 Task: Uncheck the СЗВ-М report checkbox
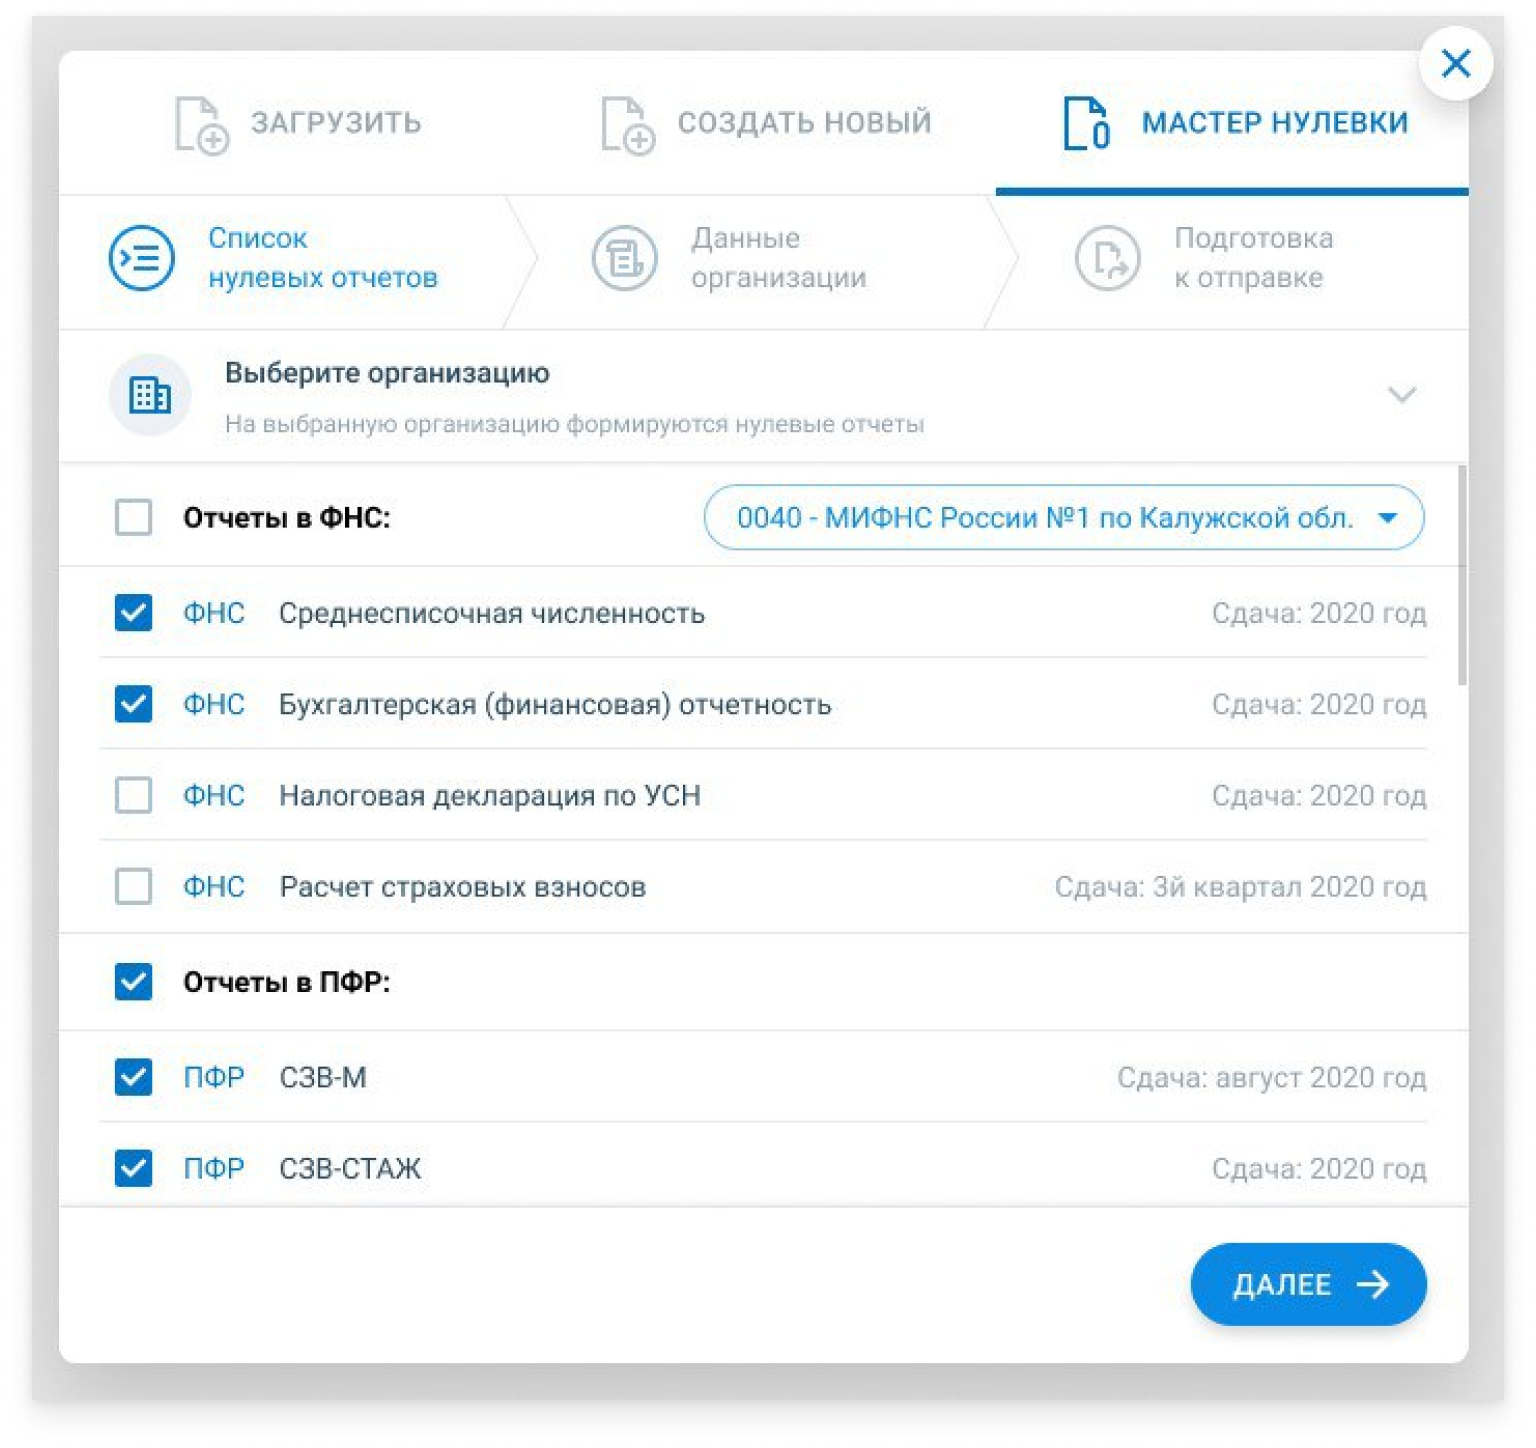pyautogui.click(x=133, y=1078)
